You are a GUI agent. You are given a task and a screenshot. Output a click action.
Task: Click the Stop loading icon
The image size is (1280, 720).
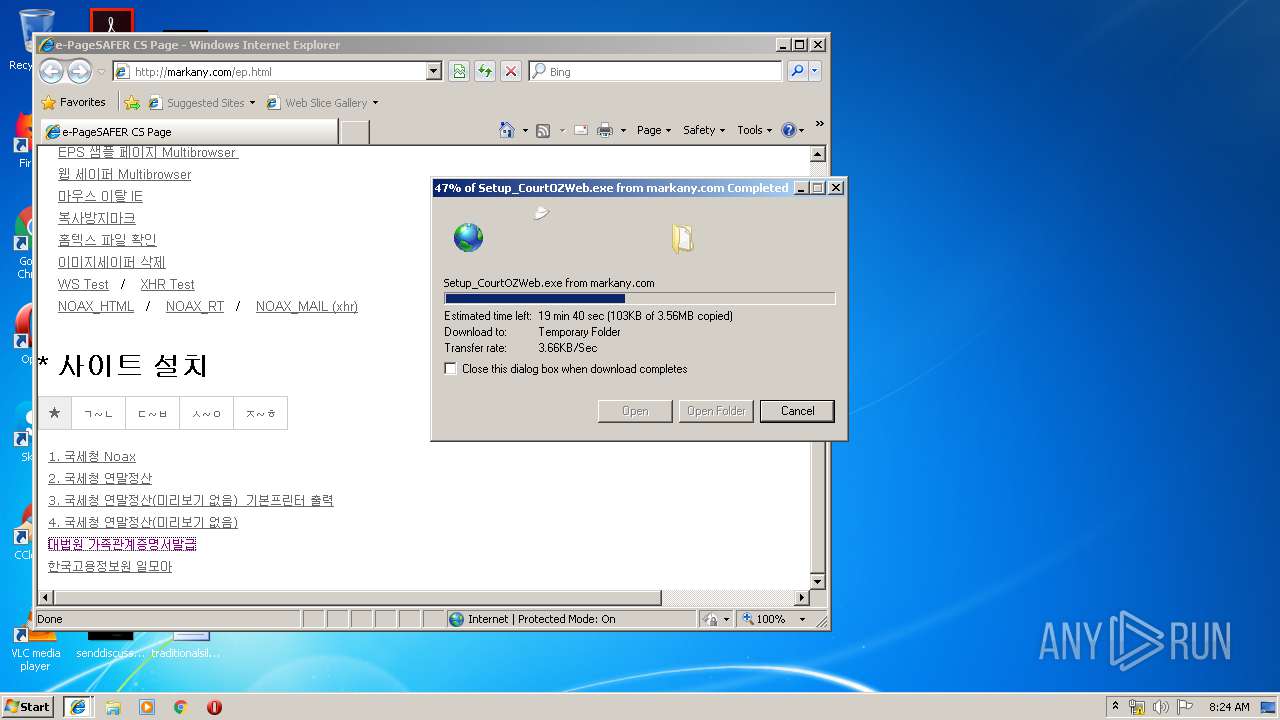[511, 71]
